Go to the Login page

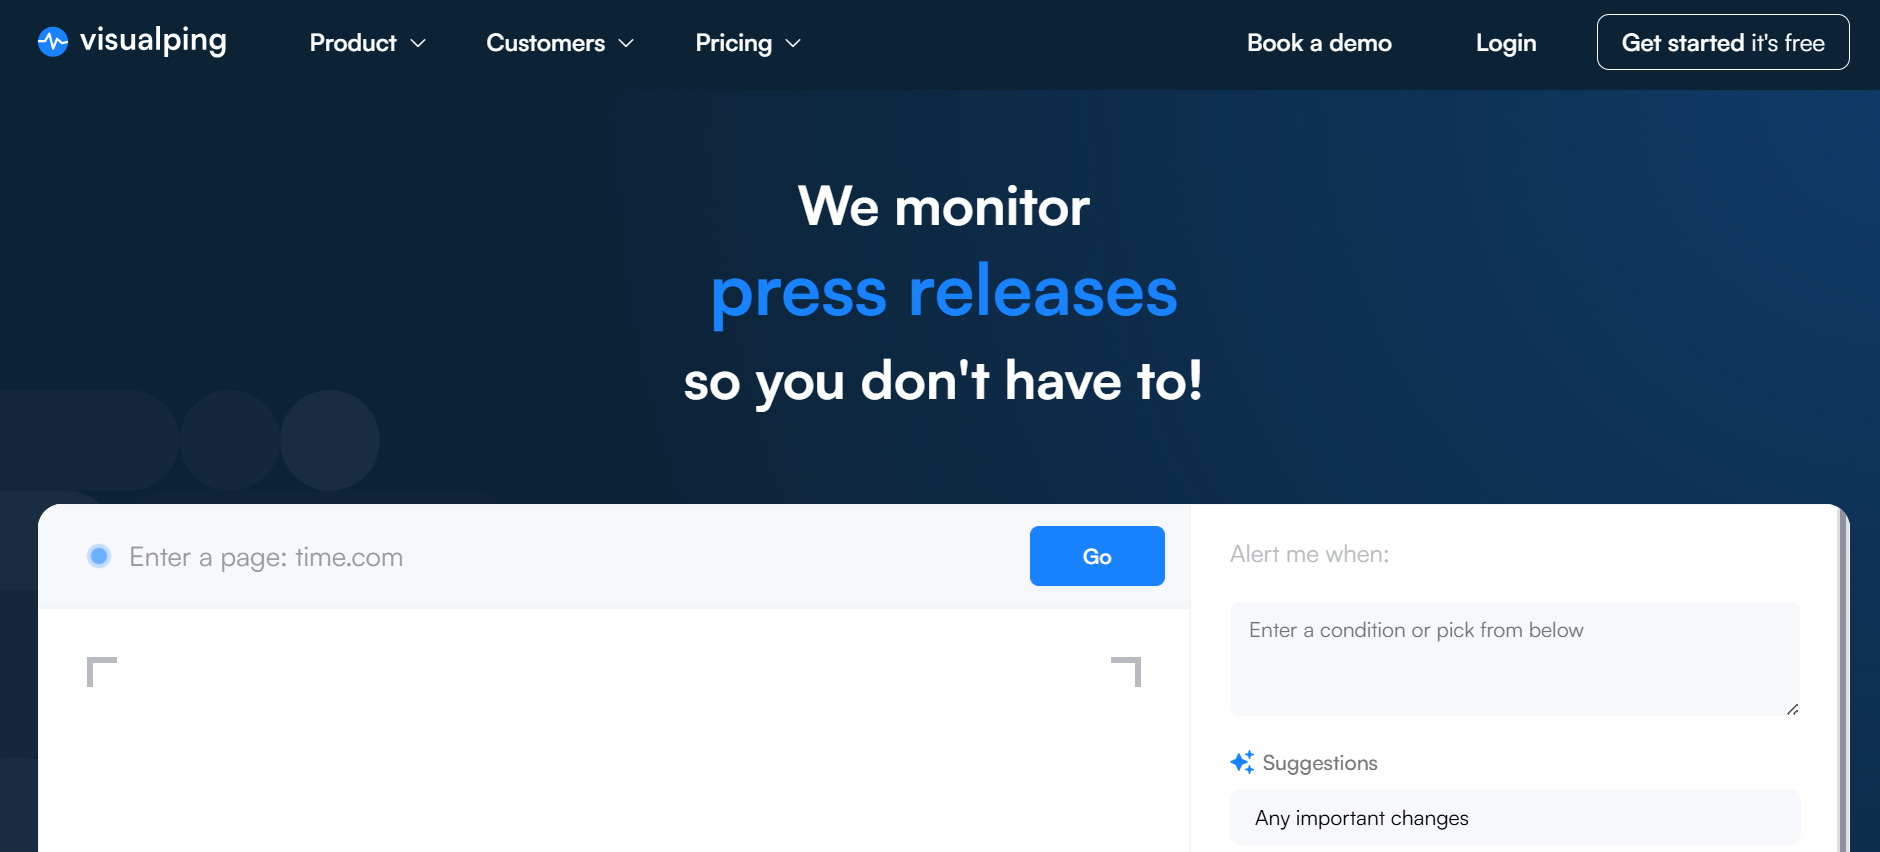click(1505, 43)
